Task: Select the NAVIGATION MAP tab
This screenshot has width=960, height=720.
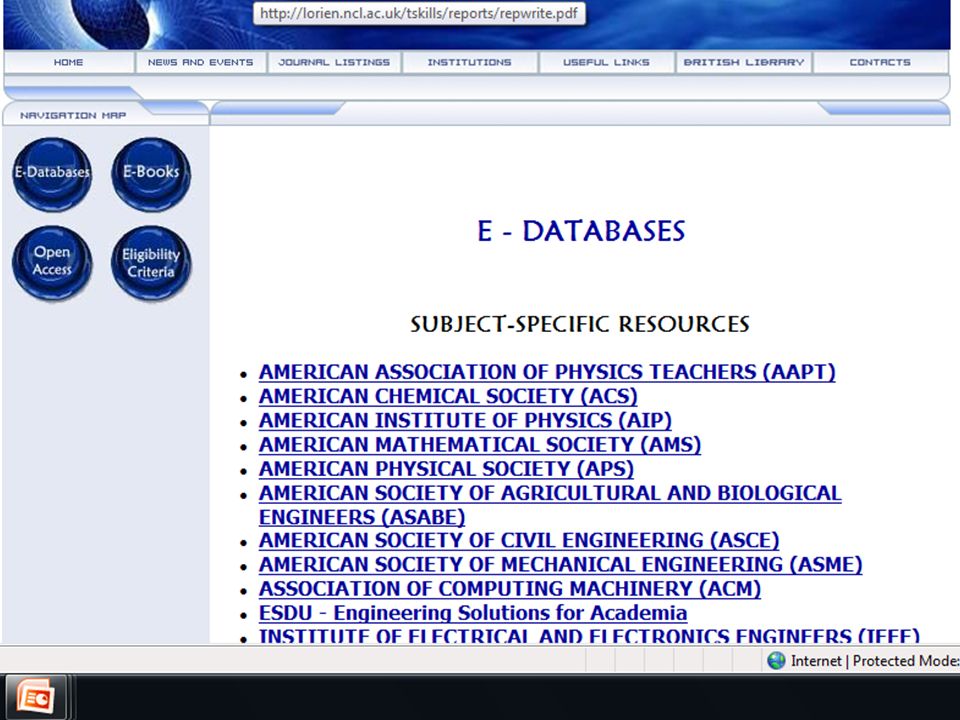Action: click(x=73, y=115)
